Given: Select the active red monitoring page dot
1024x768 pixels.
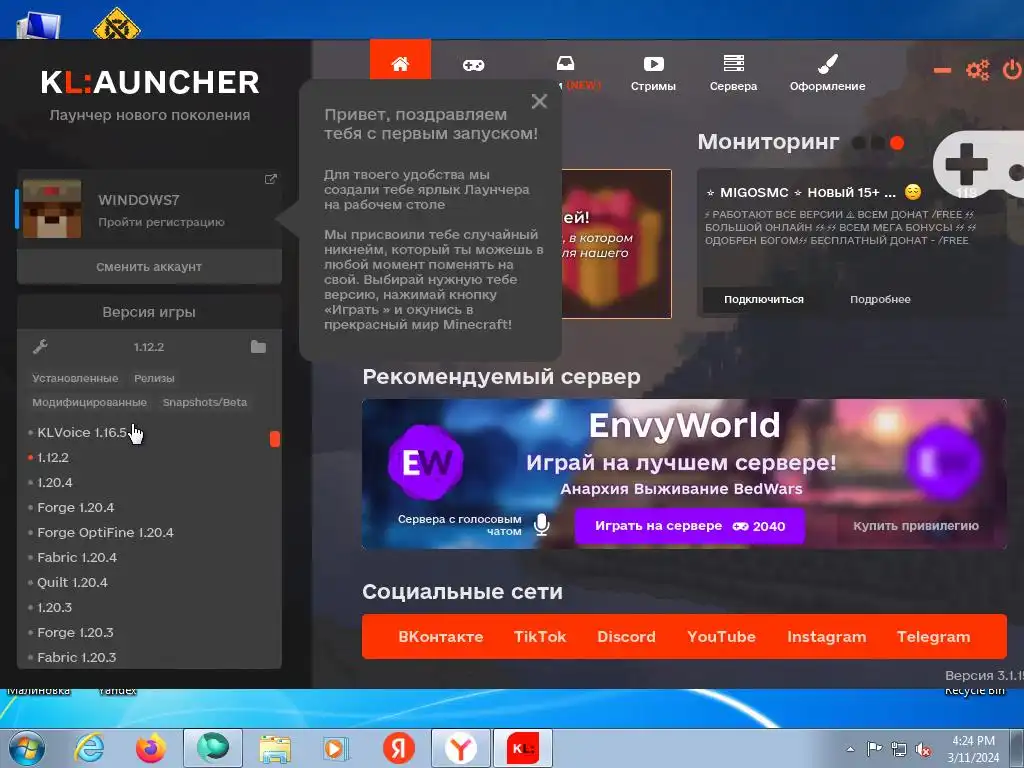Looking at the screenshot, I should [897, 142].
